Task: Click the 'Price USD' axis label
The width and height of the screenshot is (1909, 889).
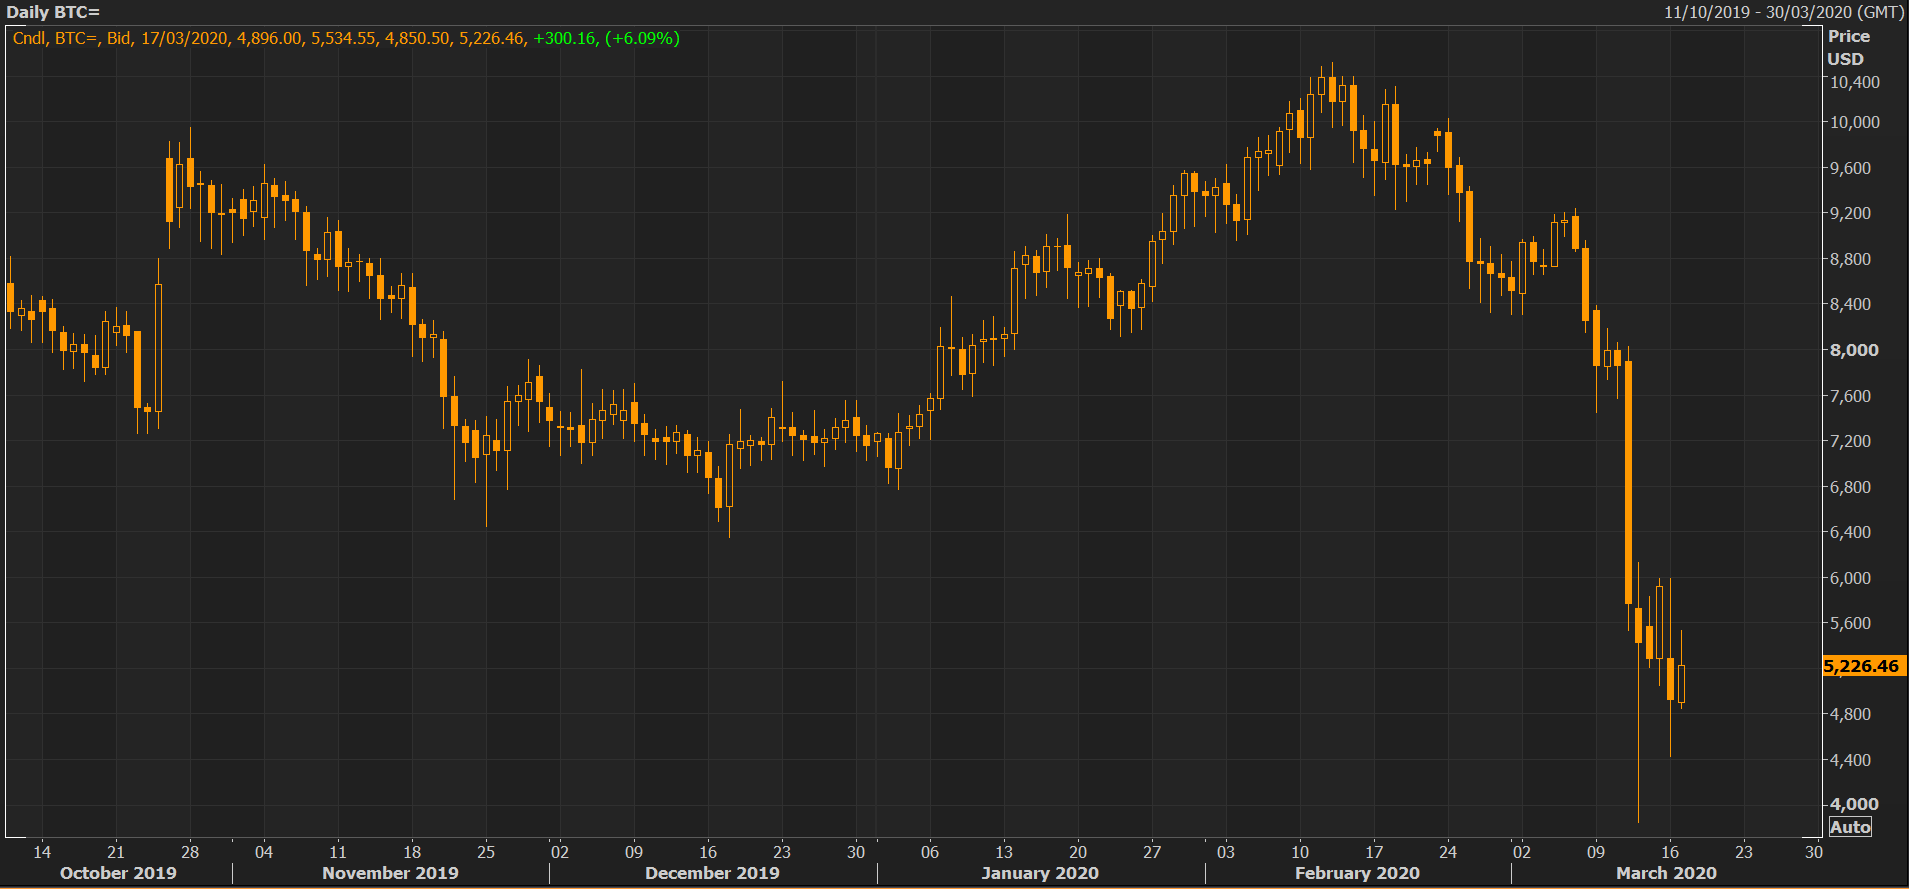Action: [x=1848, y=47]
